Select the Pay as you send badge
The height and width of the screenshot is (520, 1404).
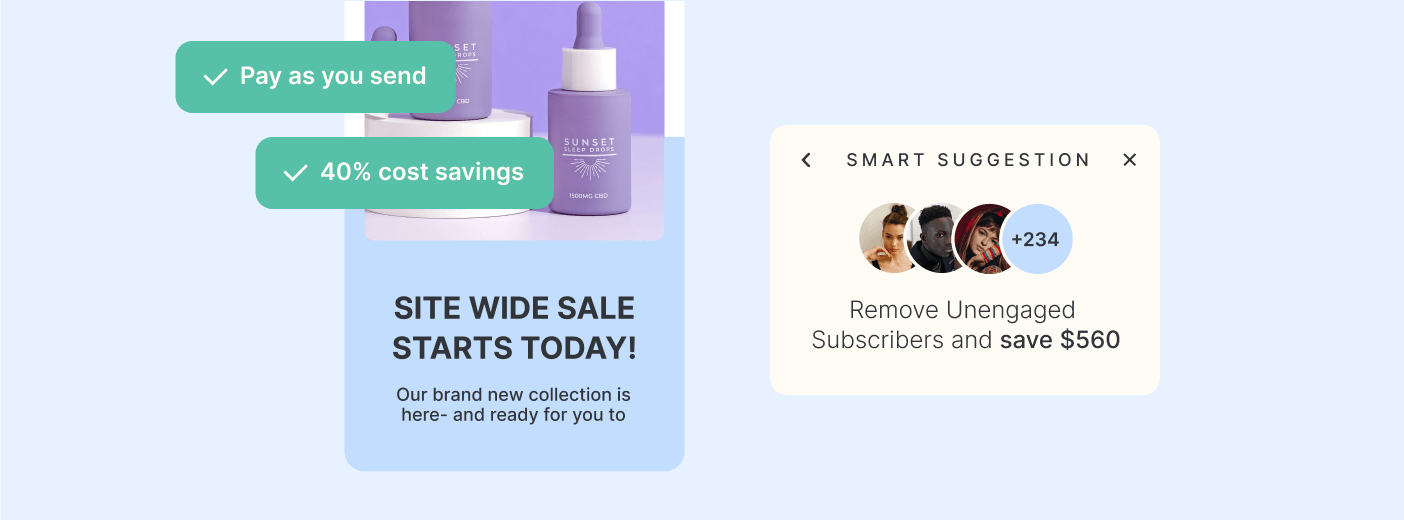tap(316, 77)
